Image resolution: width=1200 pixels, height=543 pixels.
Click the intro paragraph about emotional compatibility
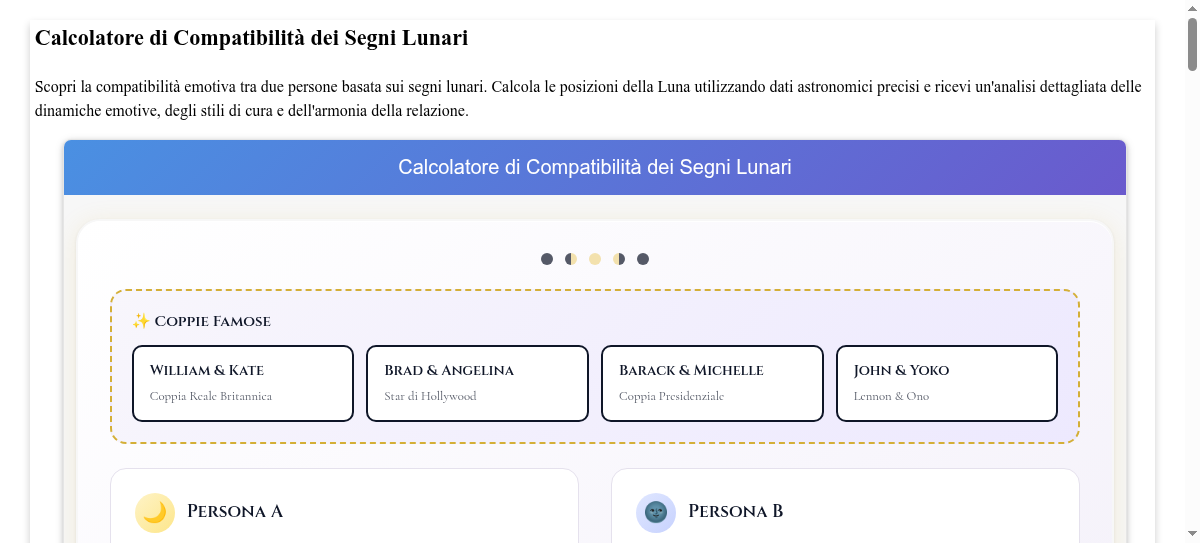point(588,99)
